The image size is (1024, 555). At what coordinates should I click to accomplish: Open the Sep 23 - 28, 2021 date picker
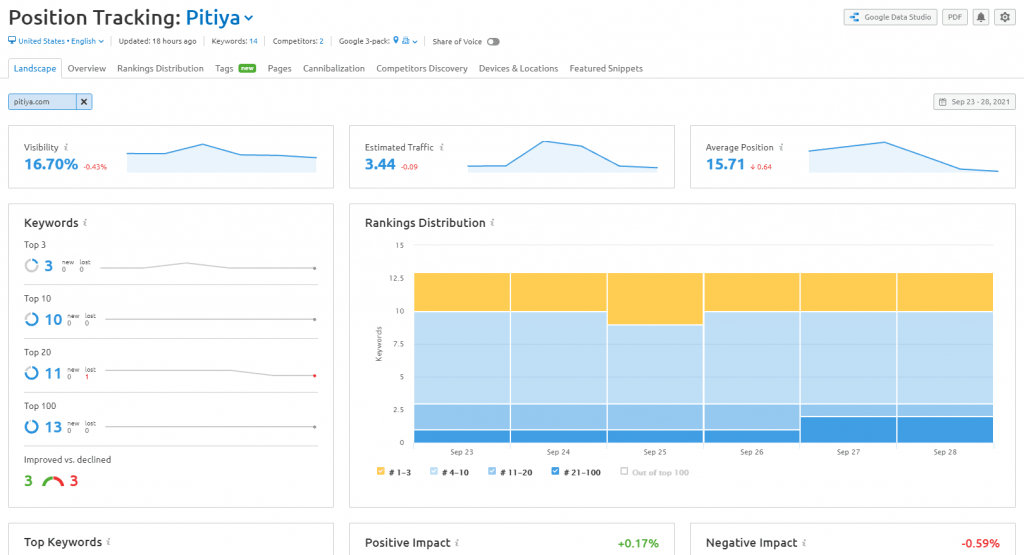point(974,102)
